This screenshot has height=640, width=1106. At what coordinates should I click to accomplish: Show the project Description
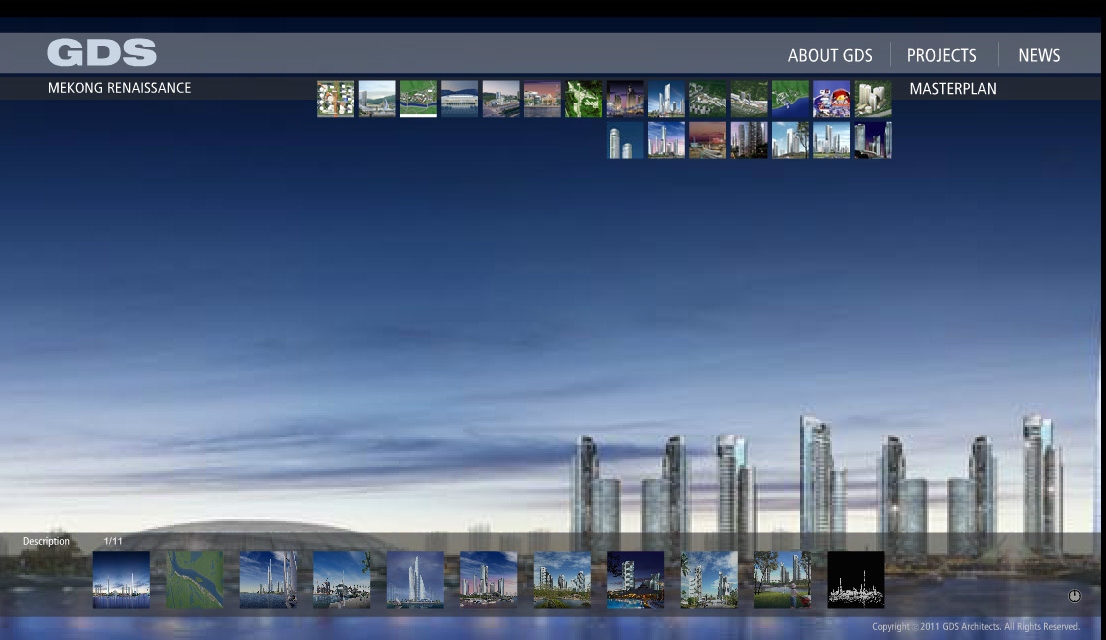(x=46, y=541)
